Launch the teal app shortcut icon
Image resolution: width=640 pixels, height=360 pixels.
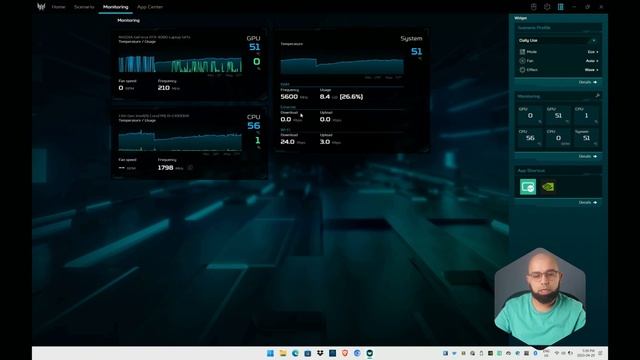[x=528, y=187]
